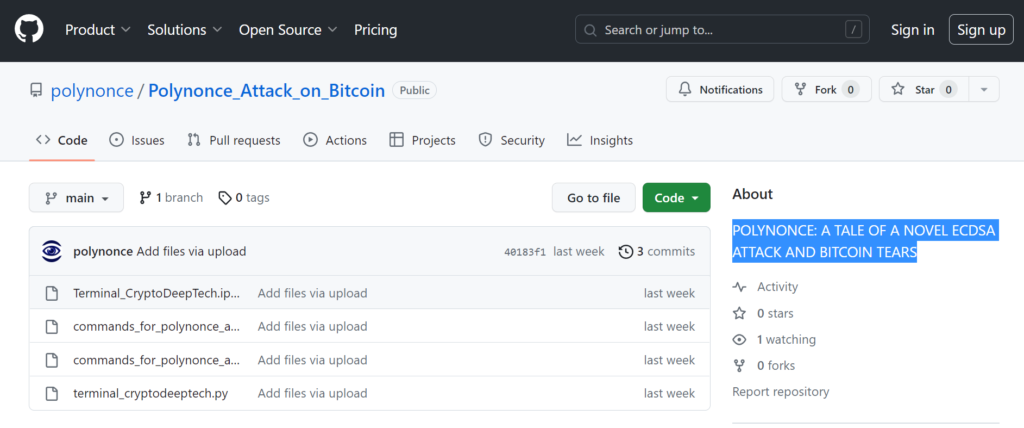Expand the main branch selector
Screen dimensions: 1024x428
tap(76, 198)
